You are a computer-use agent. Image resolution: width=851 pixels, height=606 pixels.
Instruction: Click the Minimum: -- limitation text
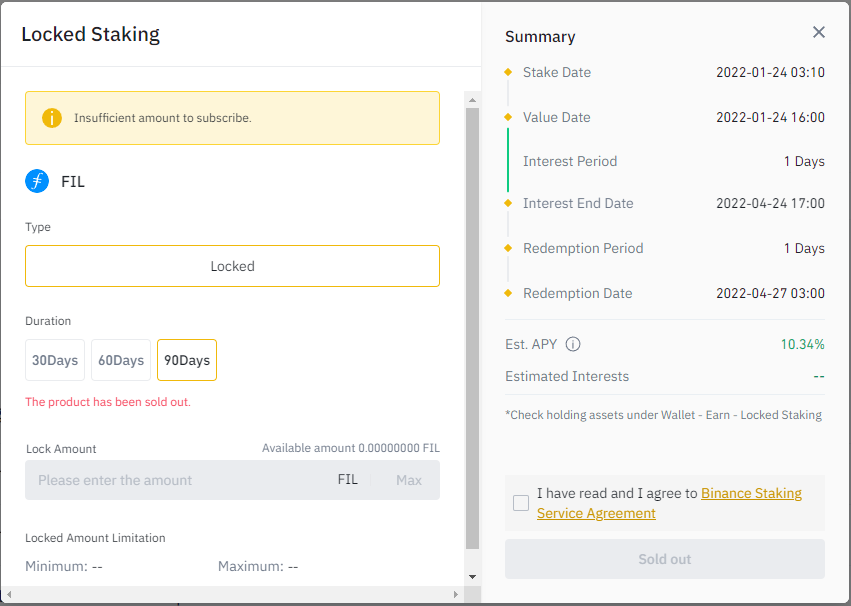[63, 566]
